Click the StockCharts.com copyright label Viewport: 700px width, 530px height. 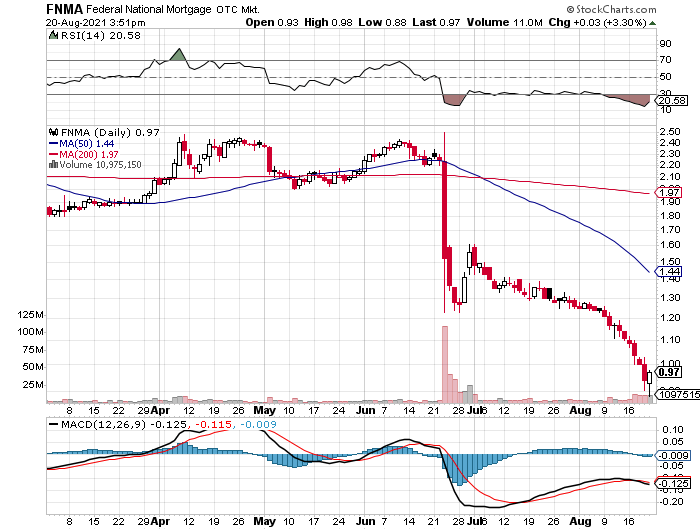point(612,9)
